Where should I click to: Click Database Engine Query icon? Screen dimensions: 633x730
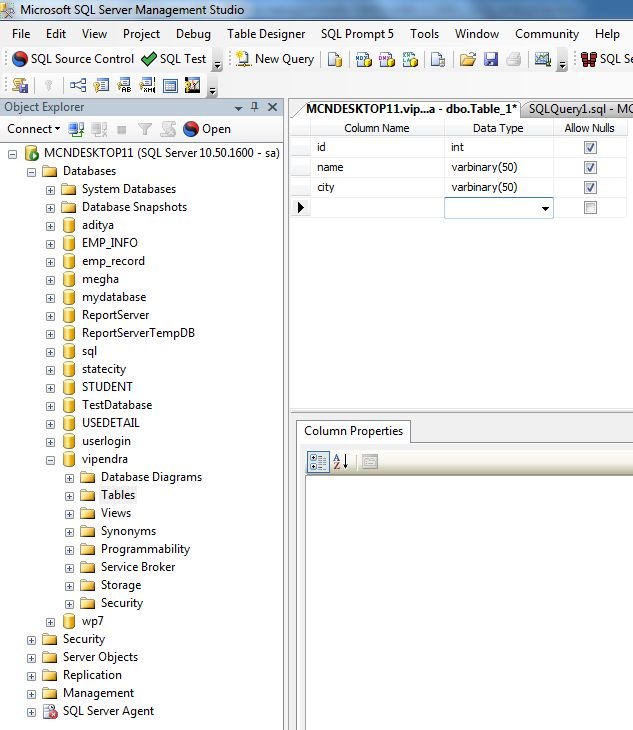(335, 60)
